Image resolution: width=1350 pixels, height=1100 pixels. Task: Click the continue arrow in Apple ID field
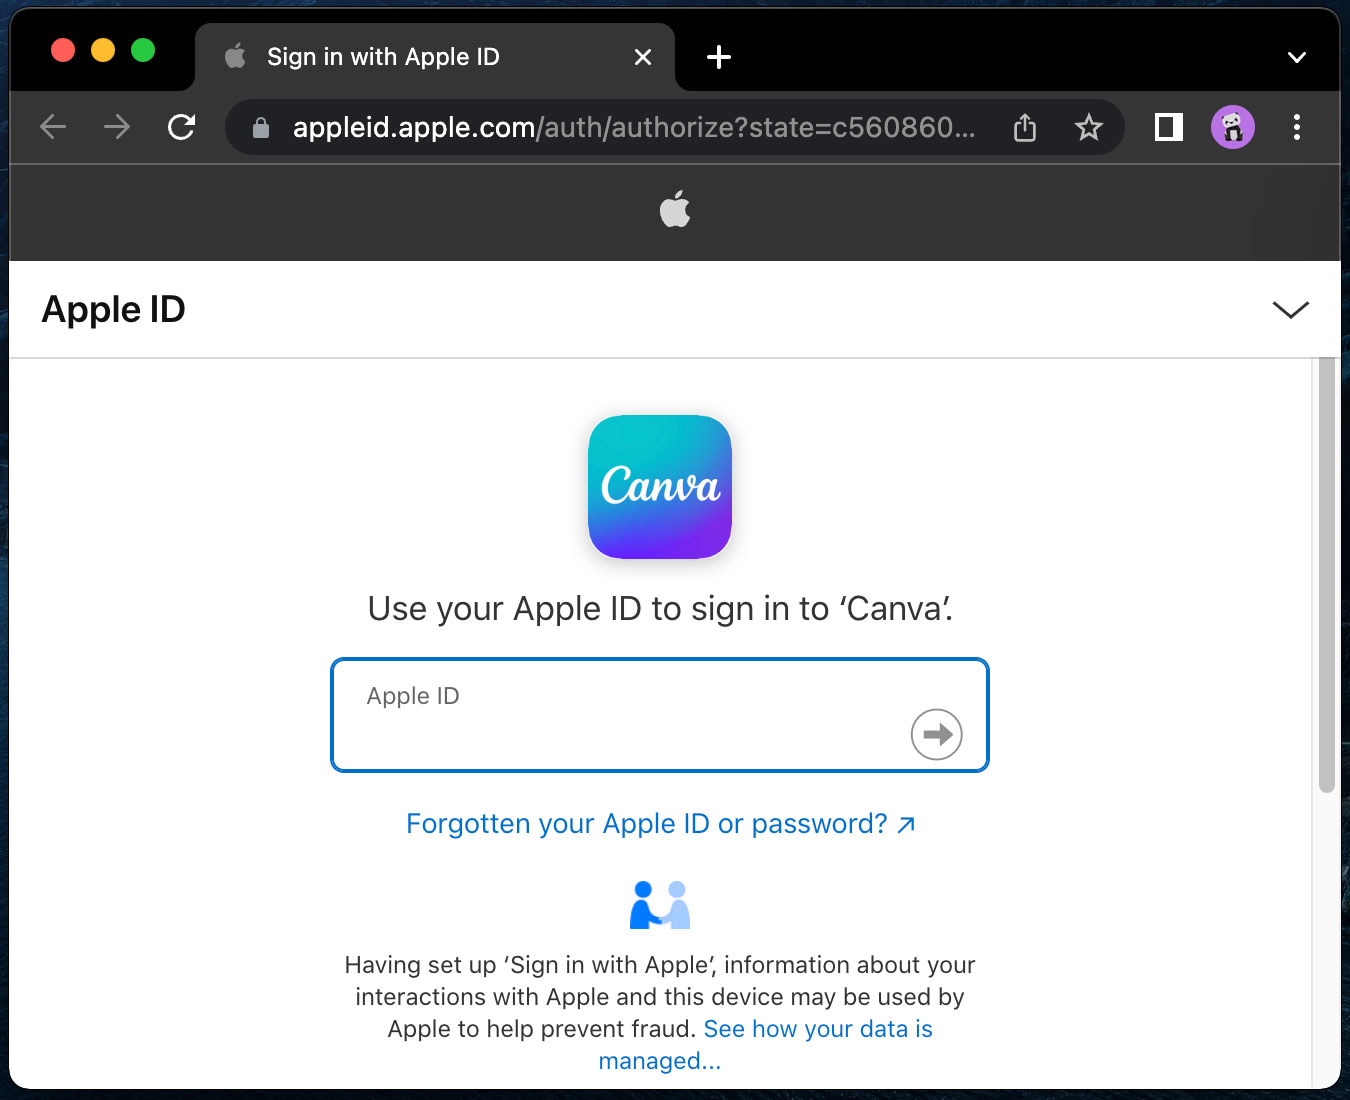pos(937,735)
